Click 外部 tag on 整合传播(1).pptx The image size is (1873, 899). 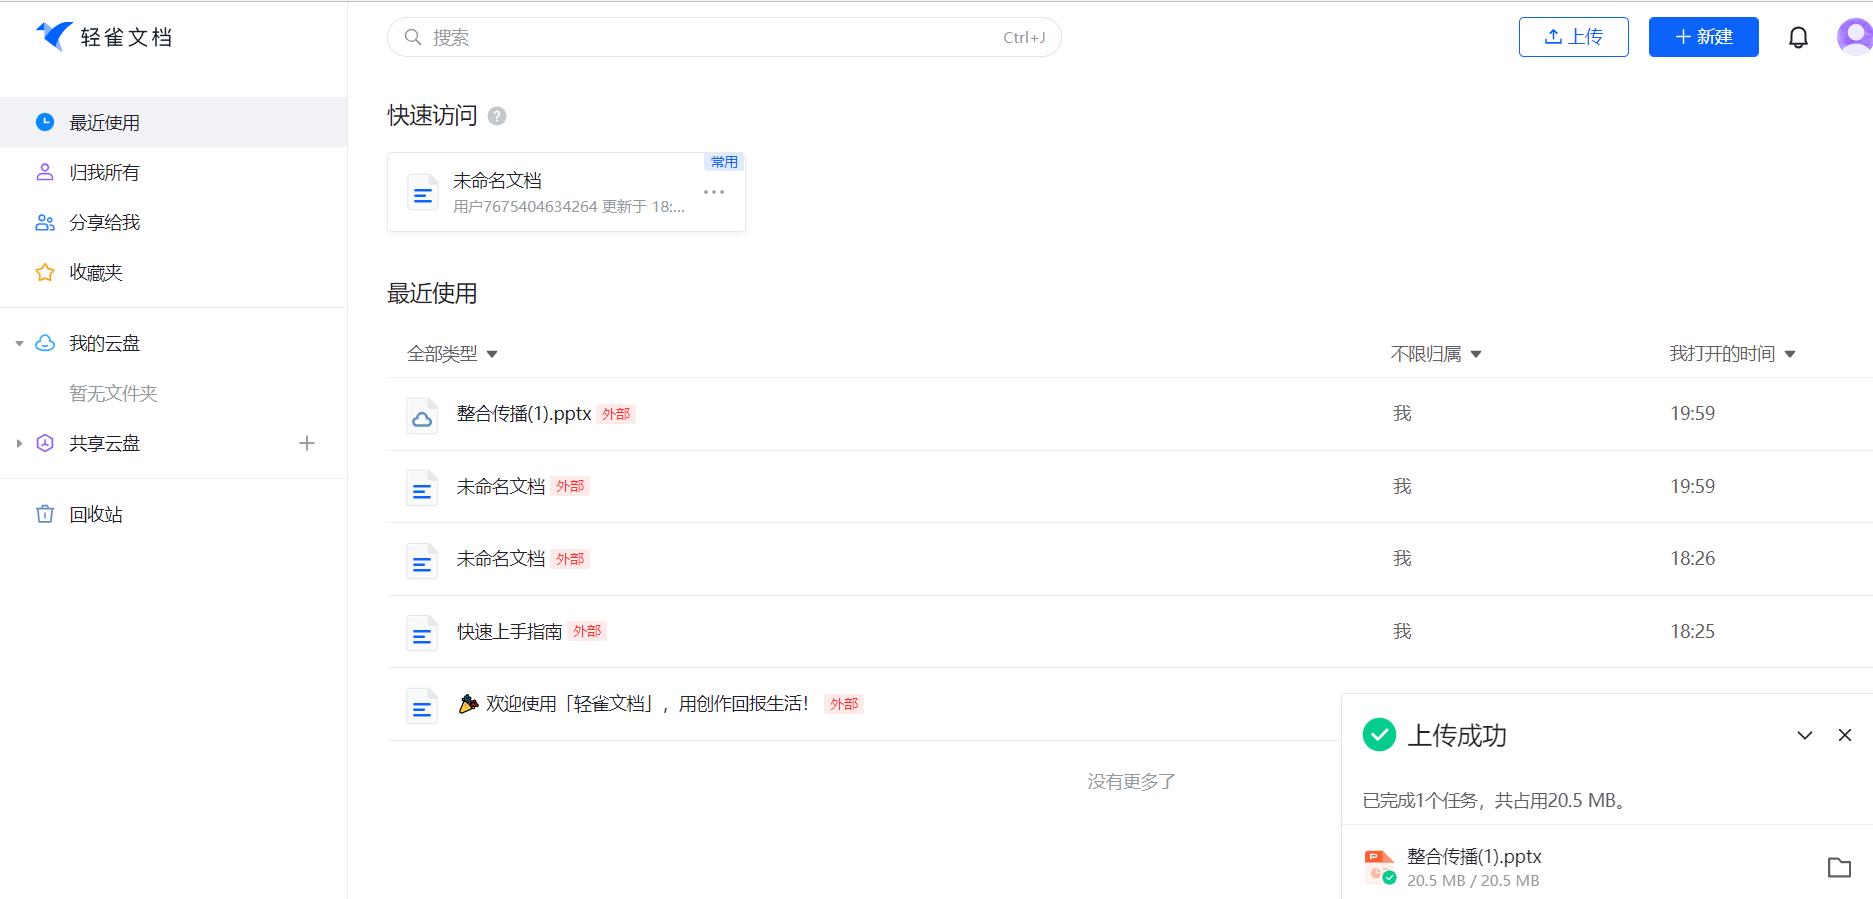click(x=616, y=414)
